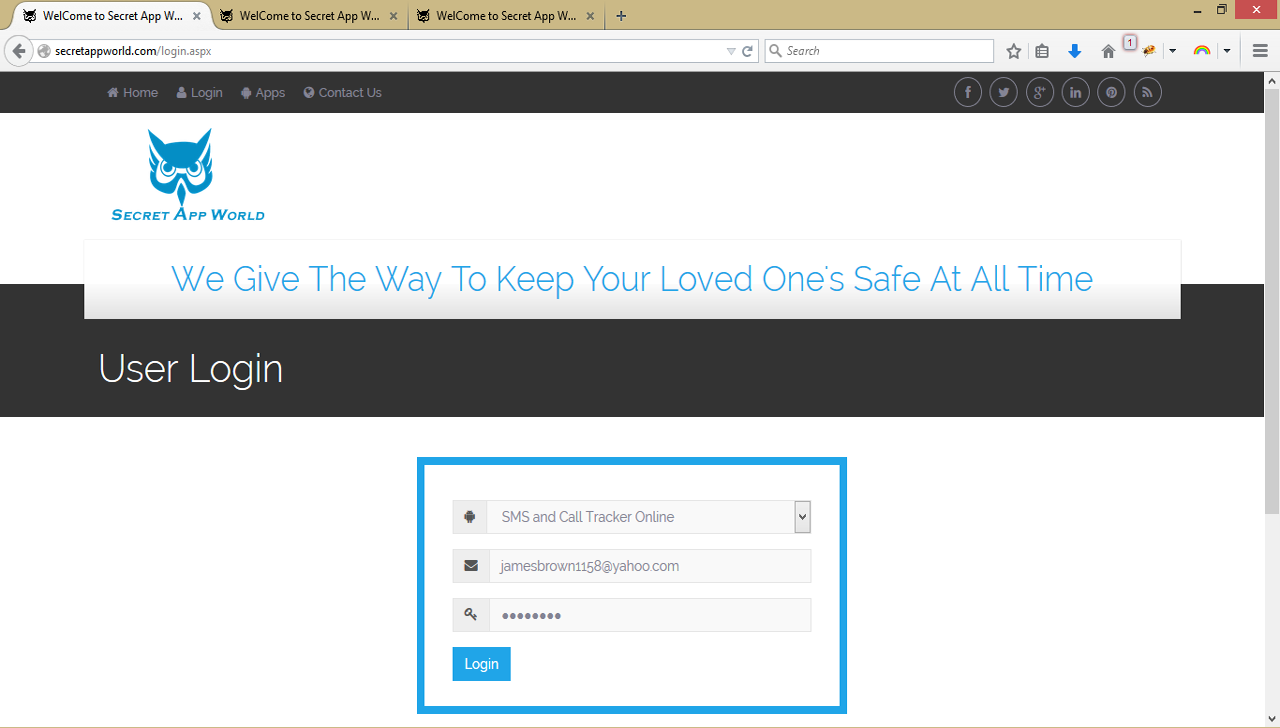The width and height of the screenshot is (1280, 728).
Task: Click the envelope icon beside email field
Action: (471, 566)
